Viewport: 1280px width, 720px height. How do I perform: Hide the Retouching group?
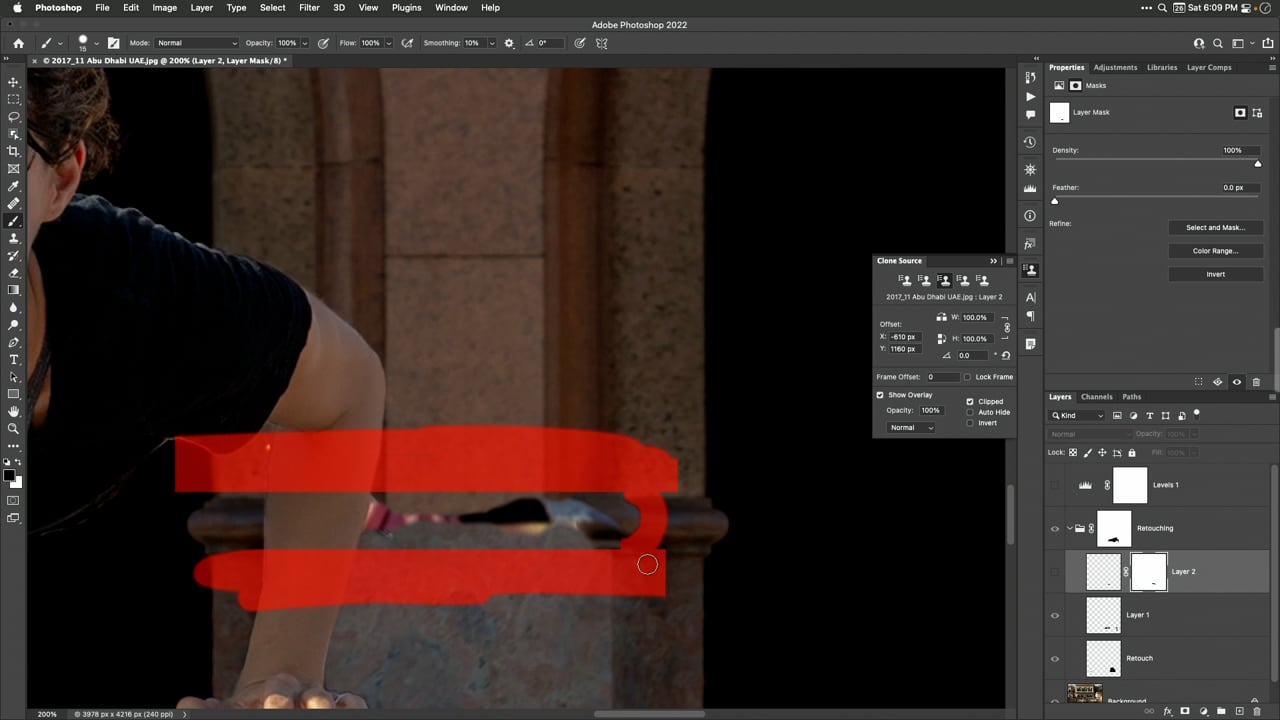pyautogui.click(x=1054, y=528)
